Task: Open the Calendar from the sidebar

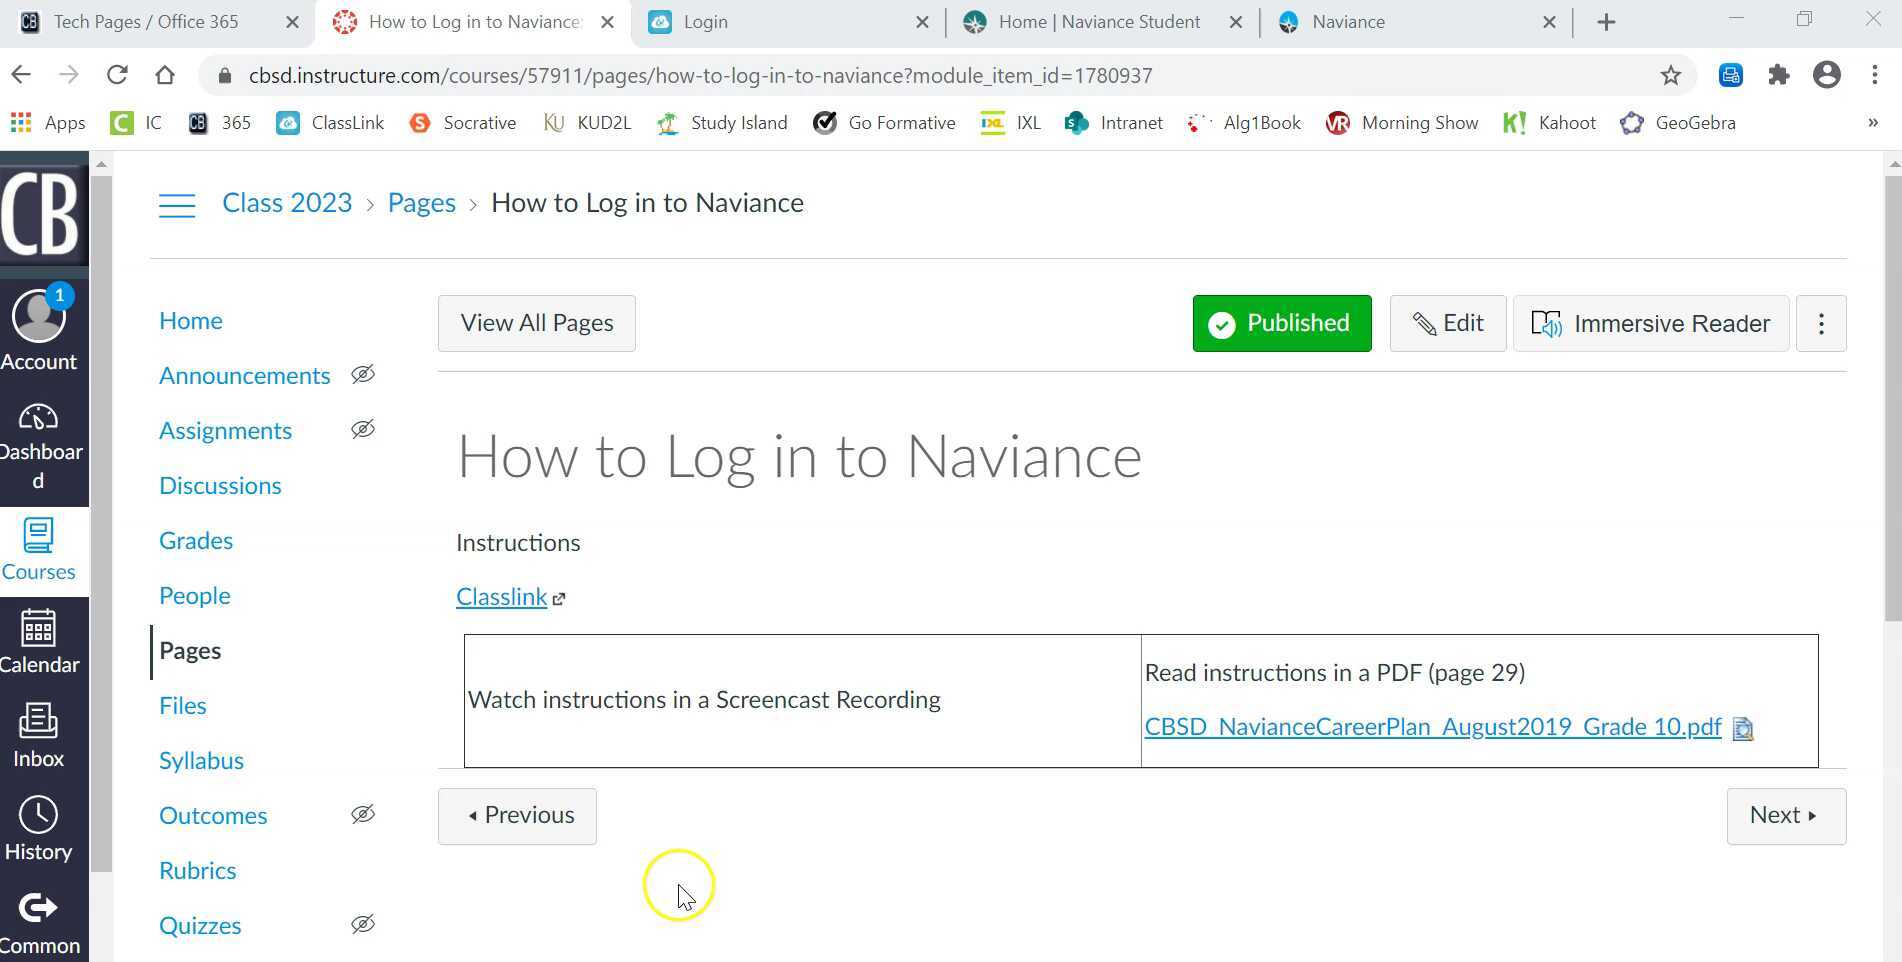Action: coord(41,641)
